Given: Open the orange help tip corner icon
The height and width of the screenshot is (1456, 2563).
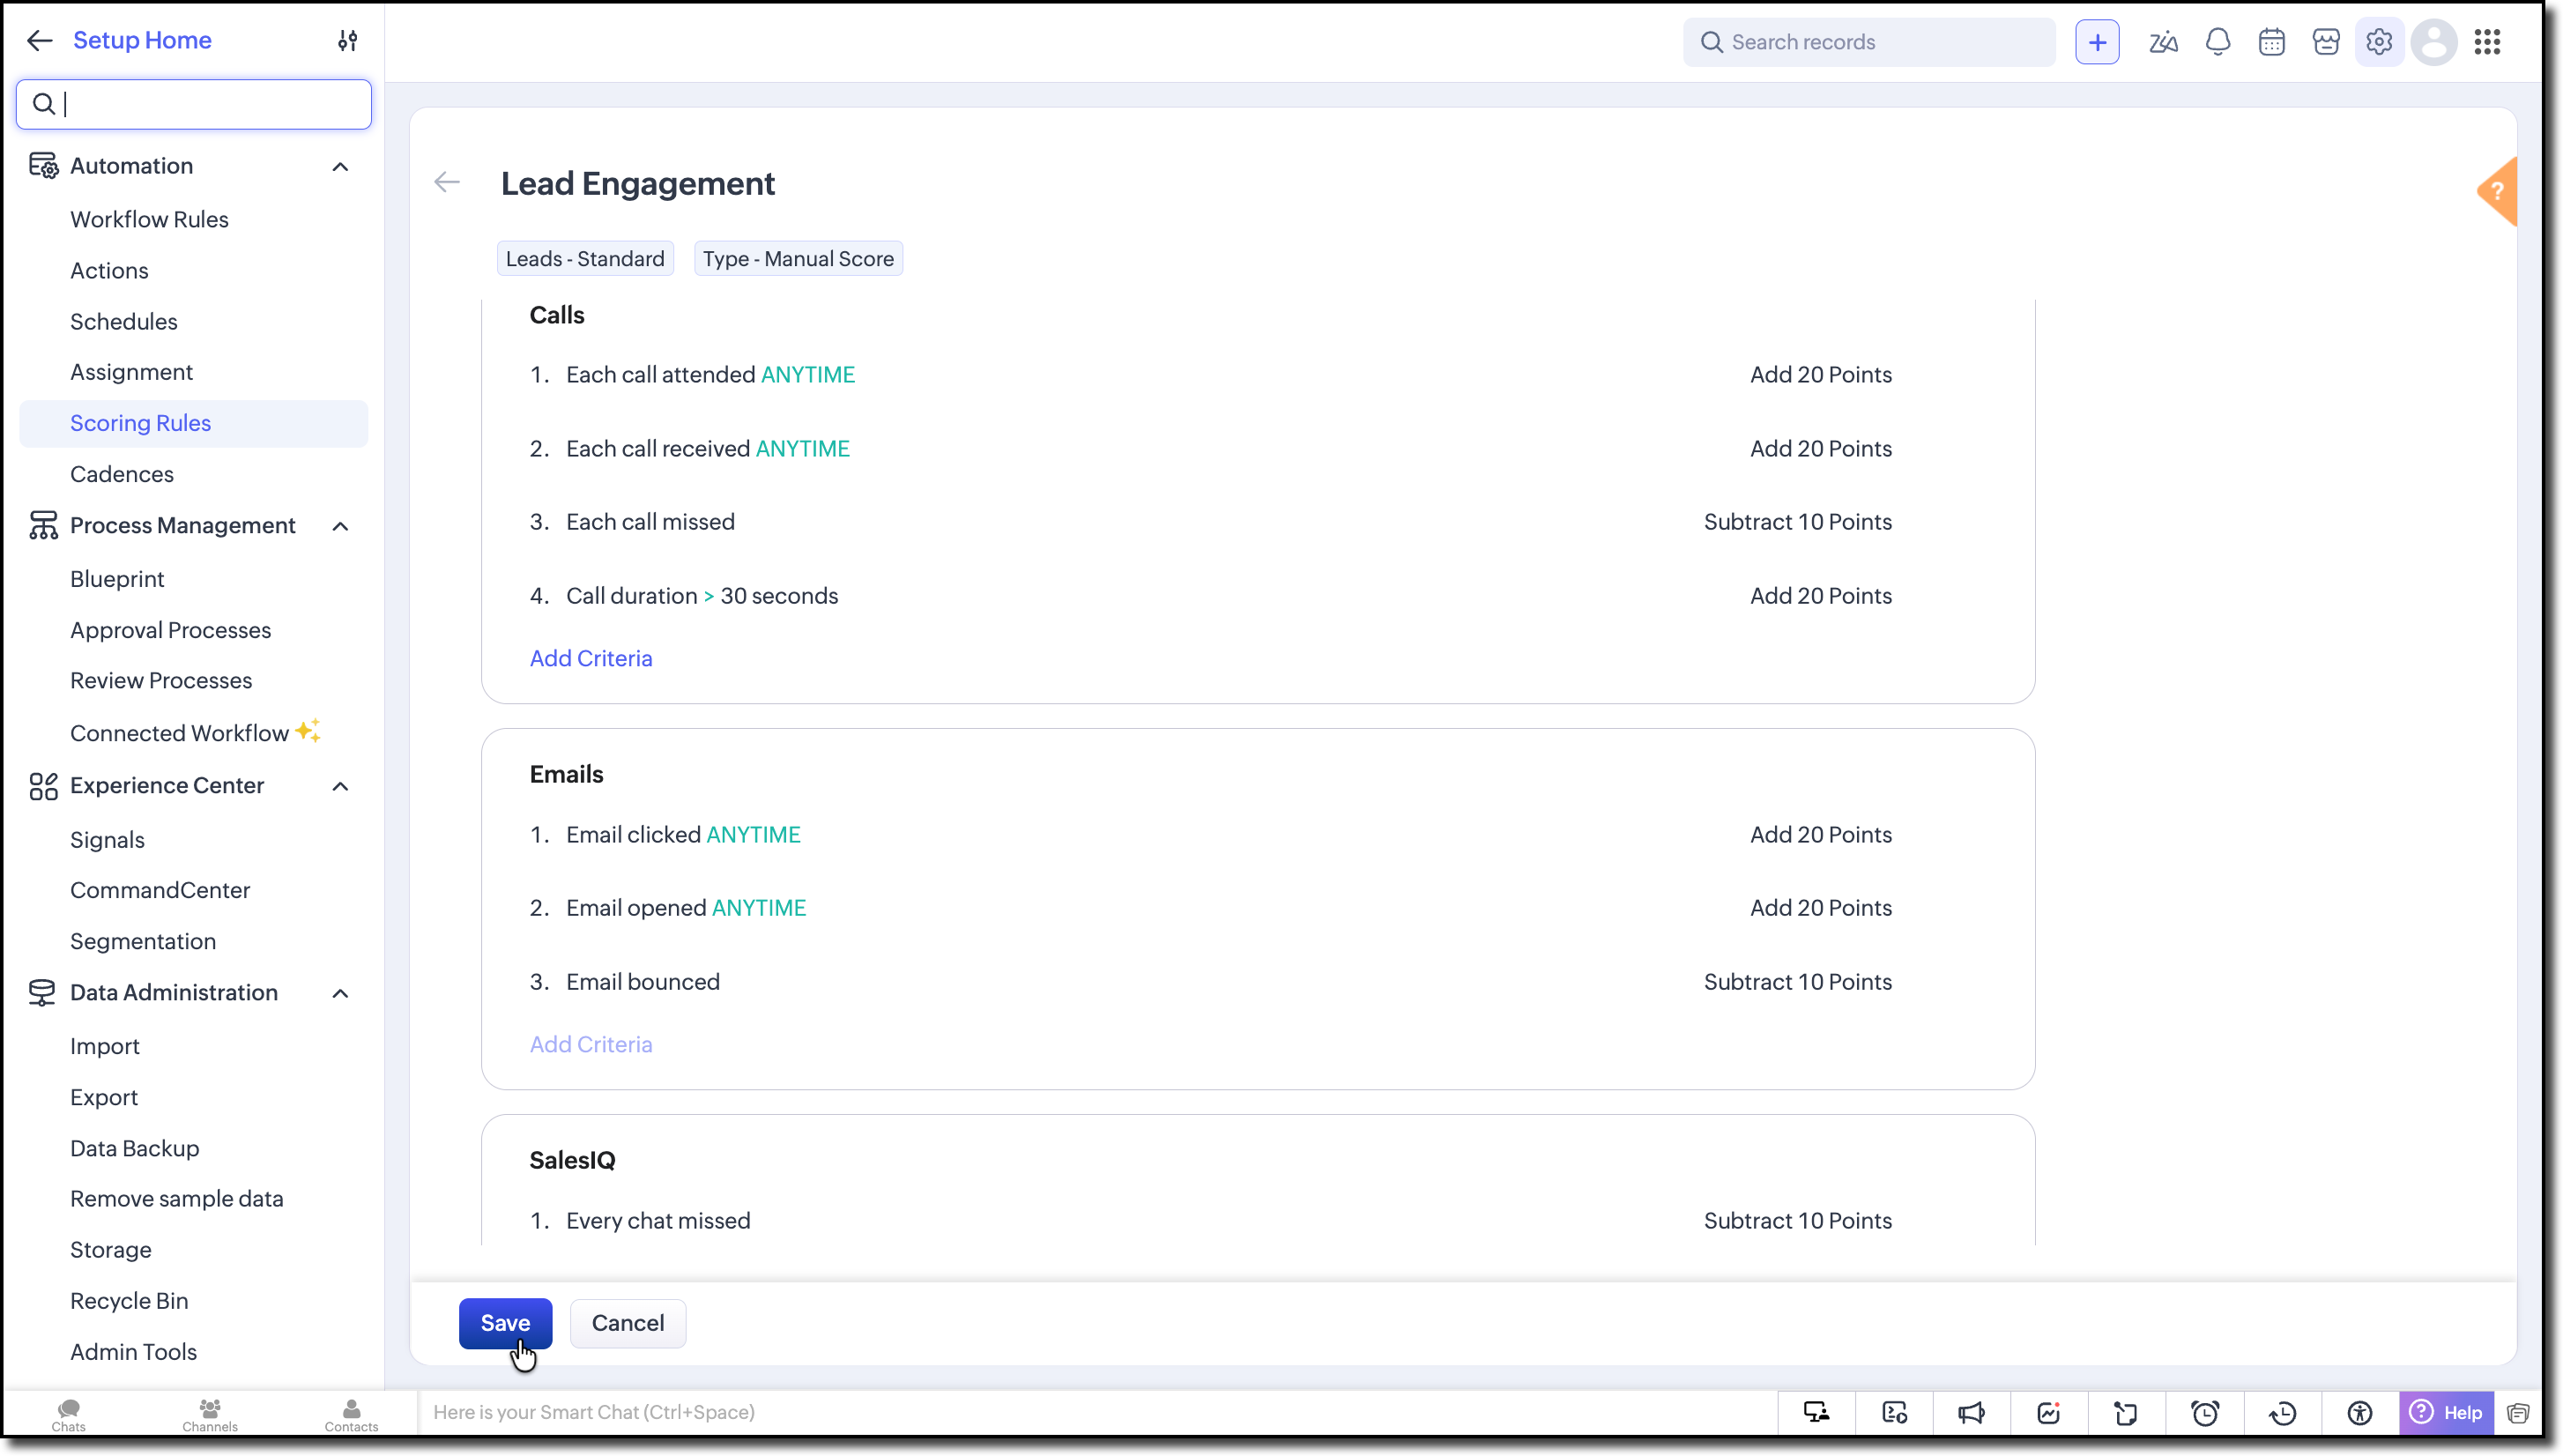Looking at the screenshot, I should (2497, 191).
